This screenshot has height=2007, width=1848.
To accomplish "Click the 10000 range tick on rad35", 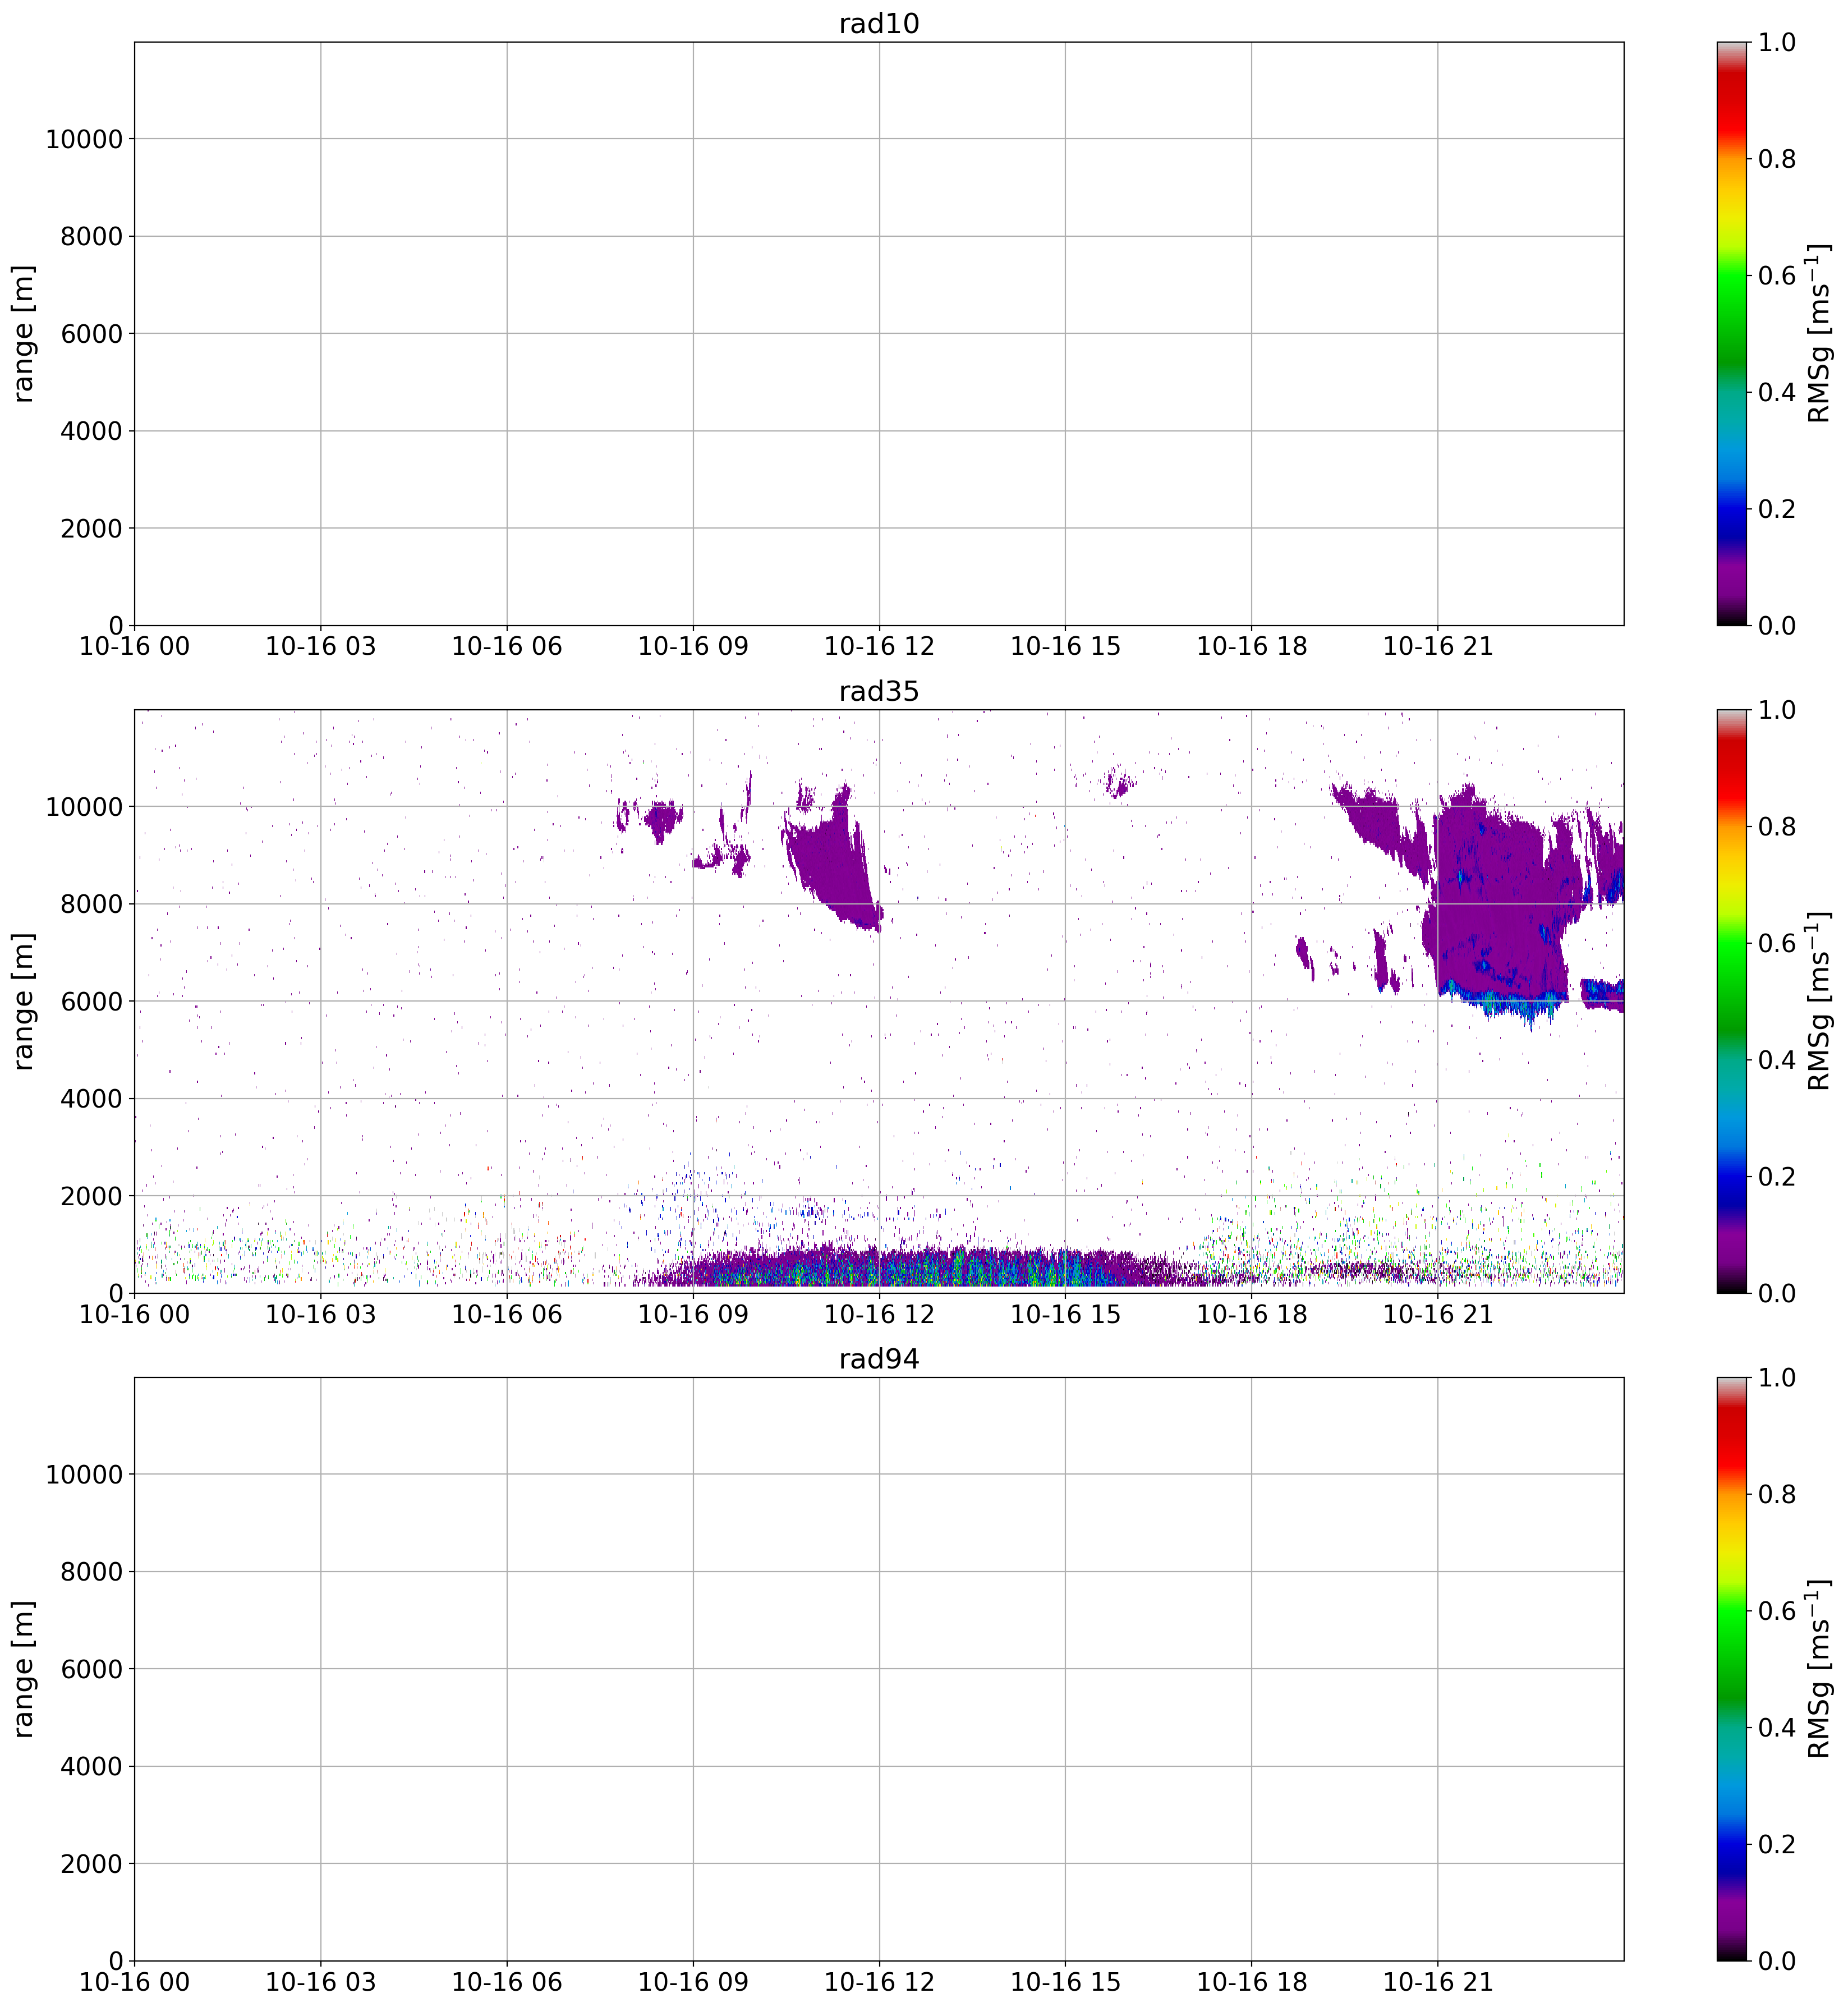I will [83, 807].
